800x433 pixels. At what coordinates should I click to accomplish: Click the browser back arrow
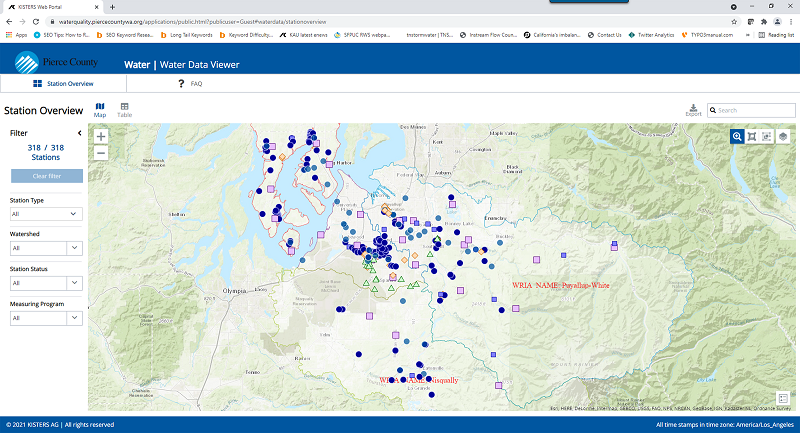click(x=9, y=21)
